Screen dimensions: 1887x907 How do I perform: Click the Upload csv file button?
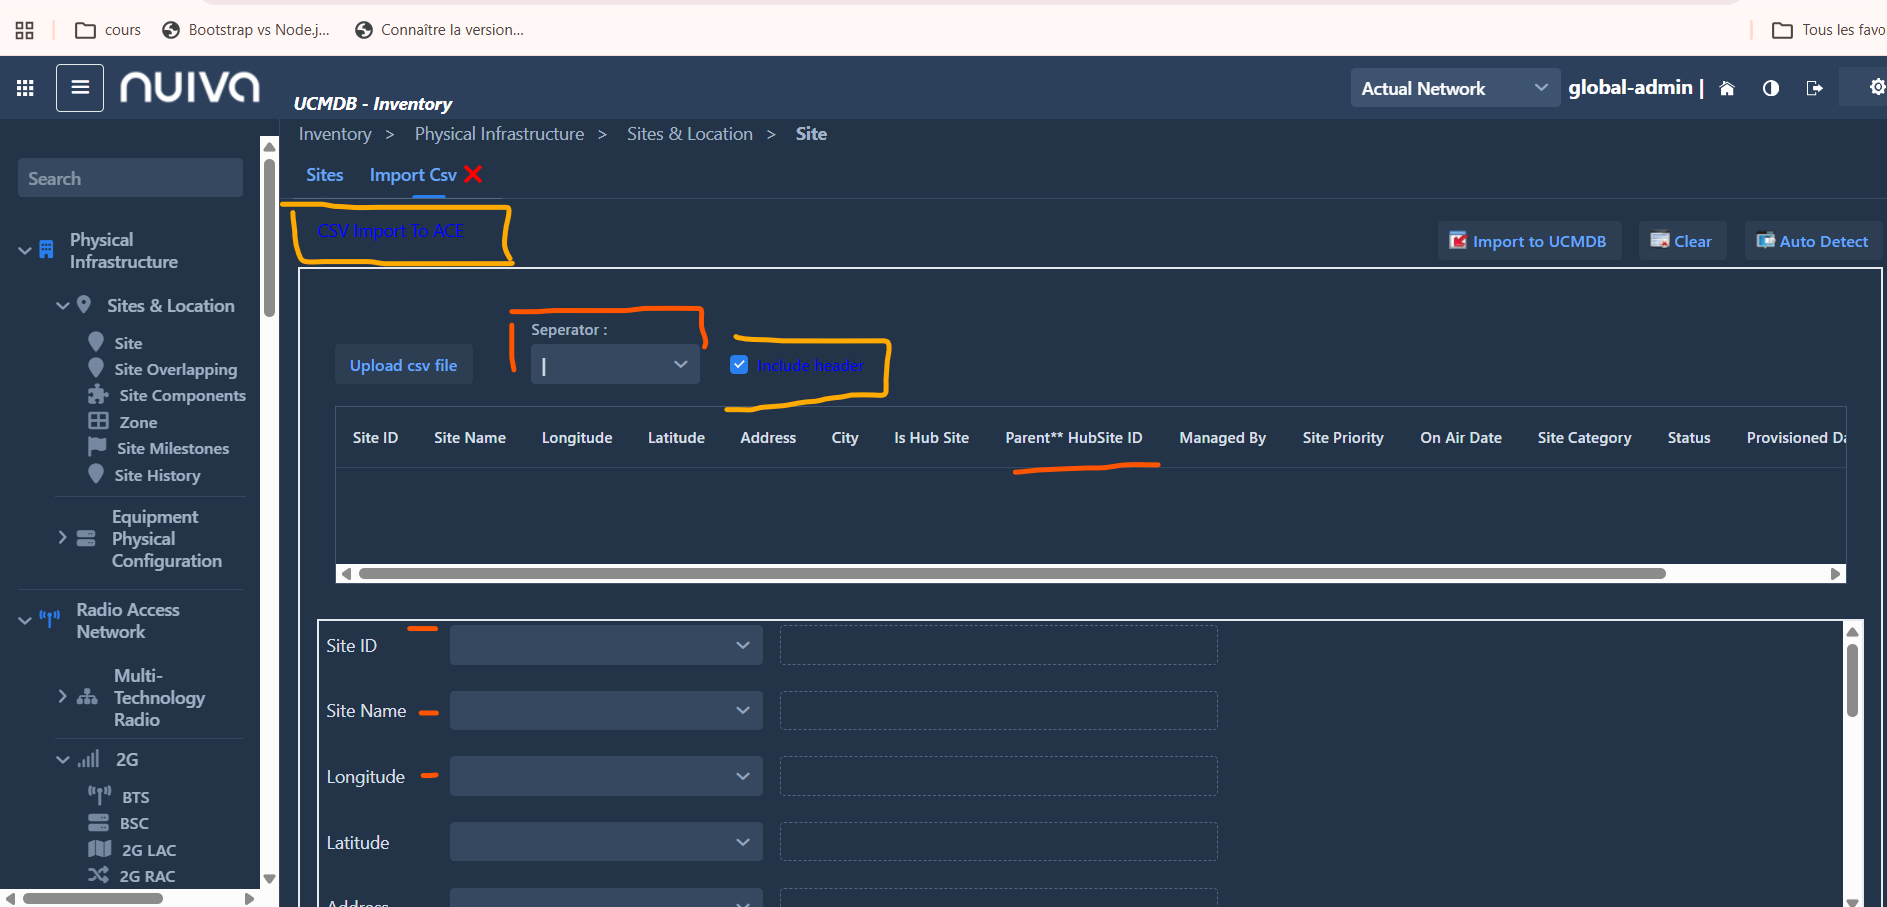(403, 365)
